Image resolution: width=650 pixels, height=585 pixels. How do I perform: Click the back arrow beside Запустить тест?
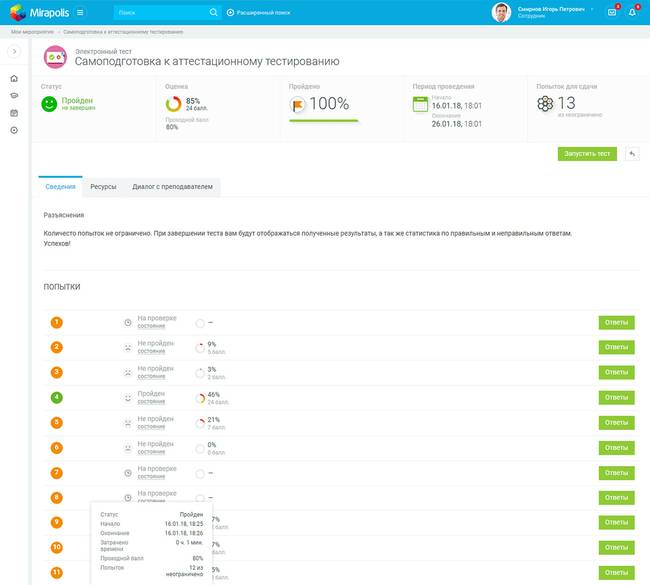[632, 153]
